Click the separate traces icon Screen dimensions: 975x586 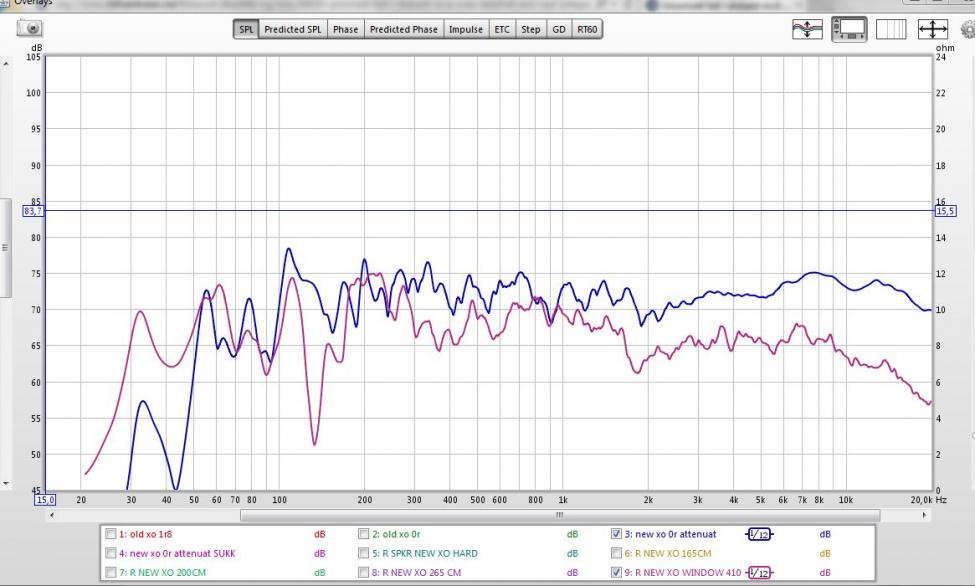pyautogui.click(x=807, y=29)
